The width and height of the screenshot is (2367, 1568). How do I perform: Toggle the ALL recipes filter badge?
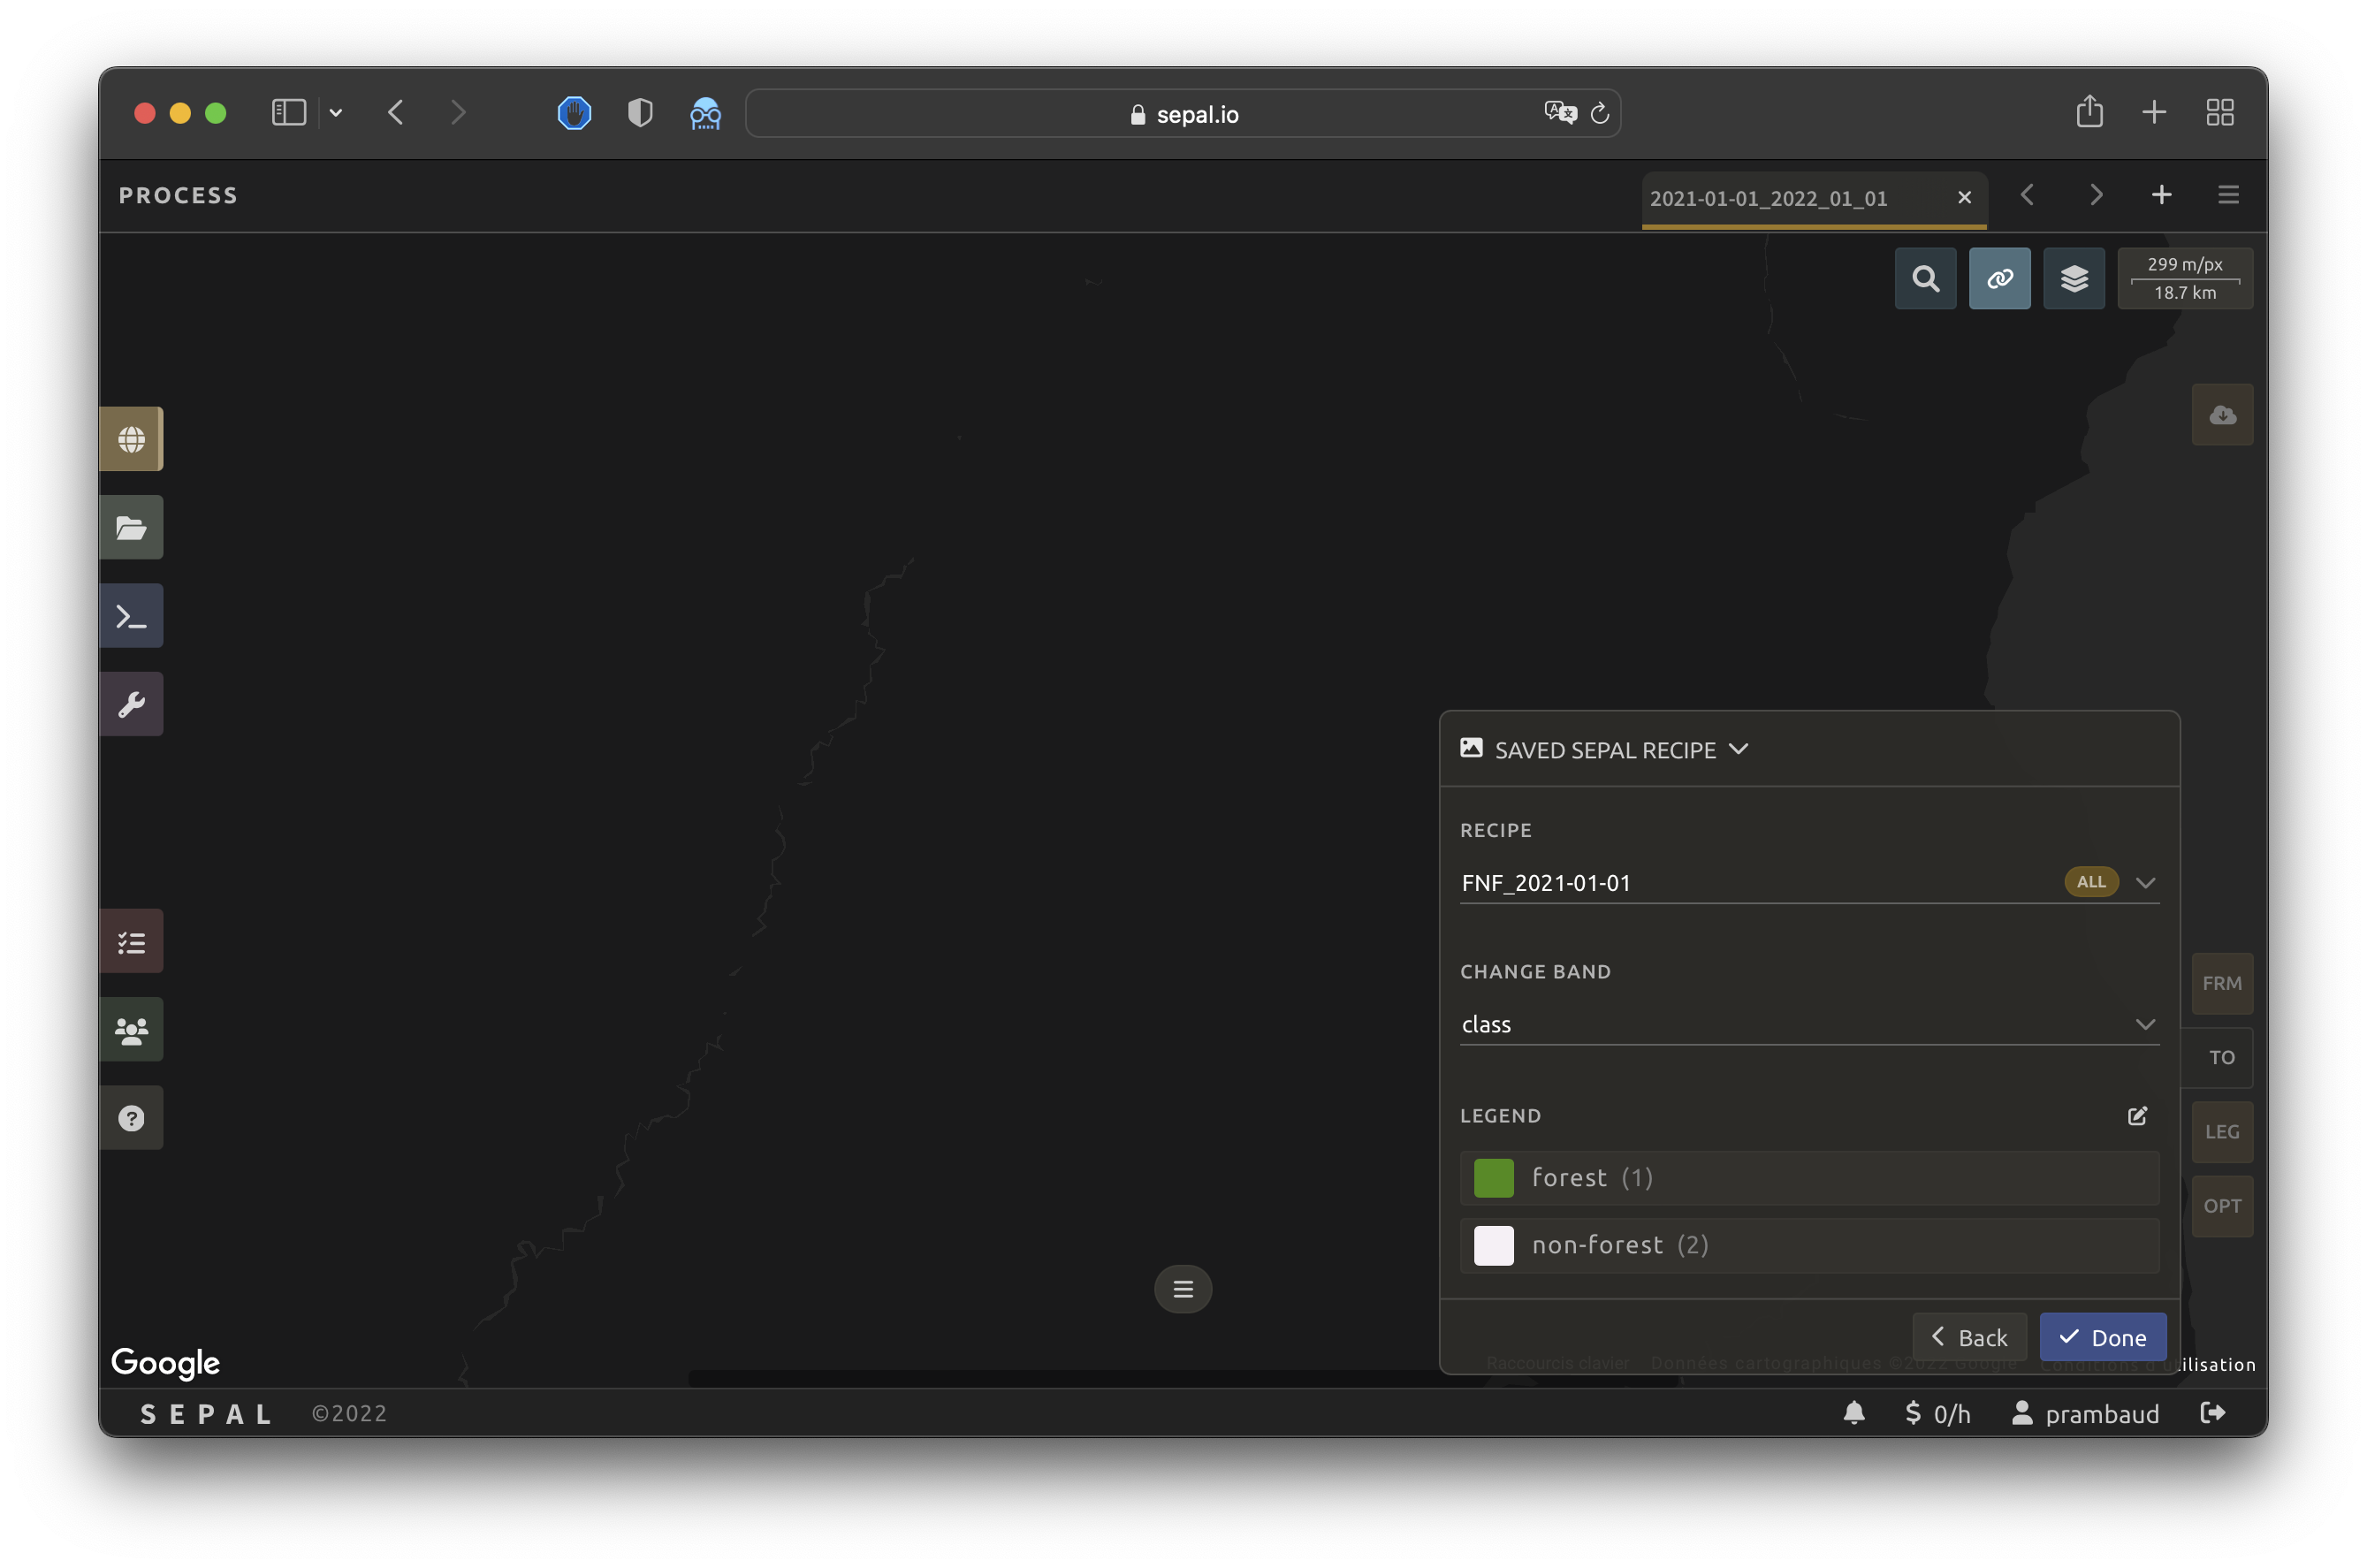[x=2090, y=882]
